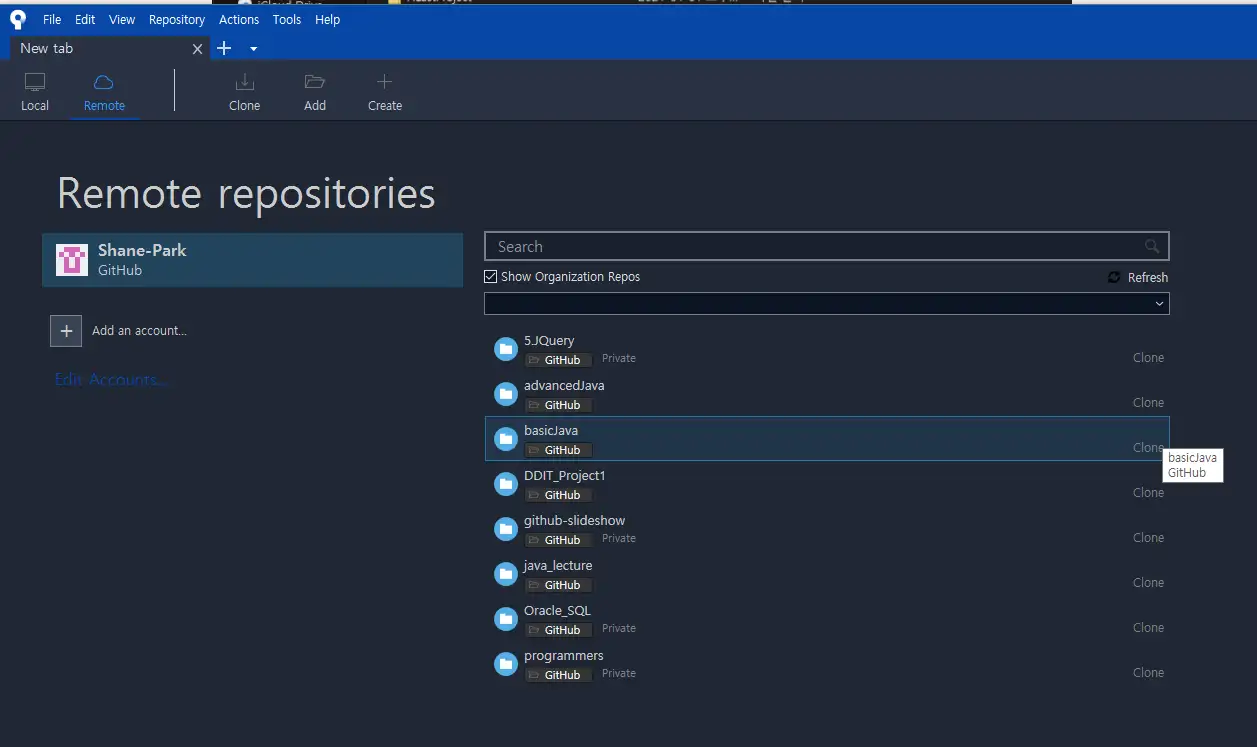Open the Local repositories view
The image size is (1257, 747).
coord(35,92)
